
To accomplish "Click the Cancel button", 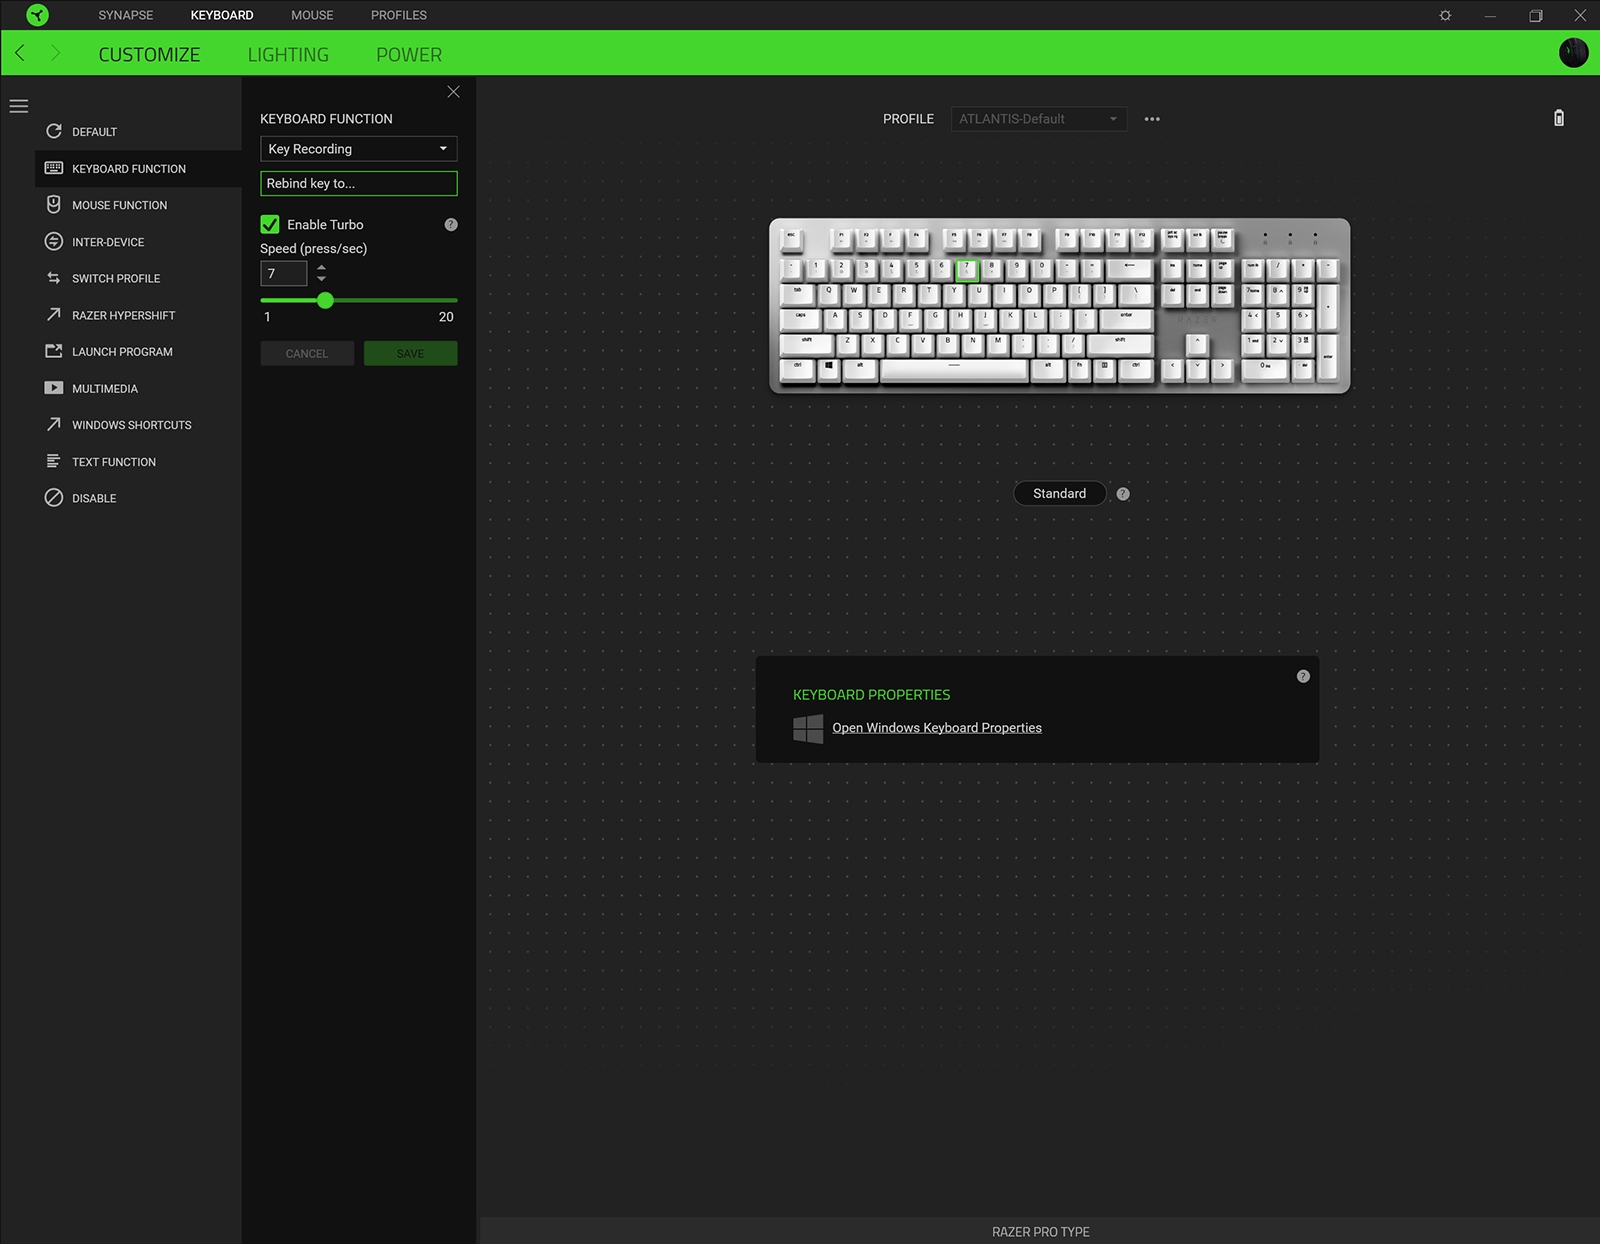I will coord(307,354).
